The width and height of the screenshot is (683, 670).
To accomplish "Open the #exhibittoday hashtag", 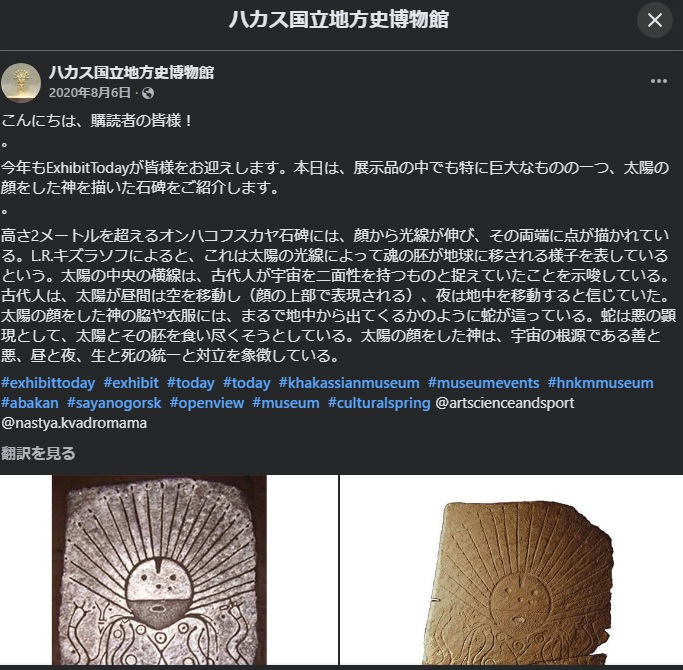I will pos(48,383).
